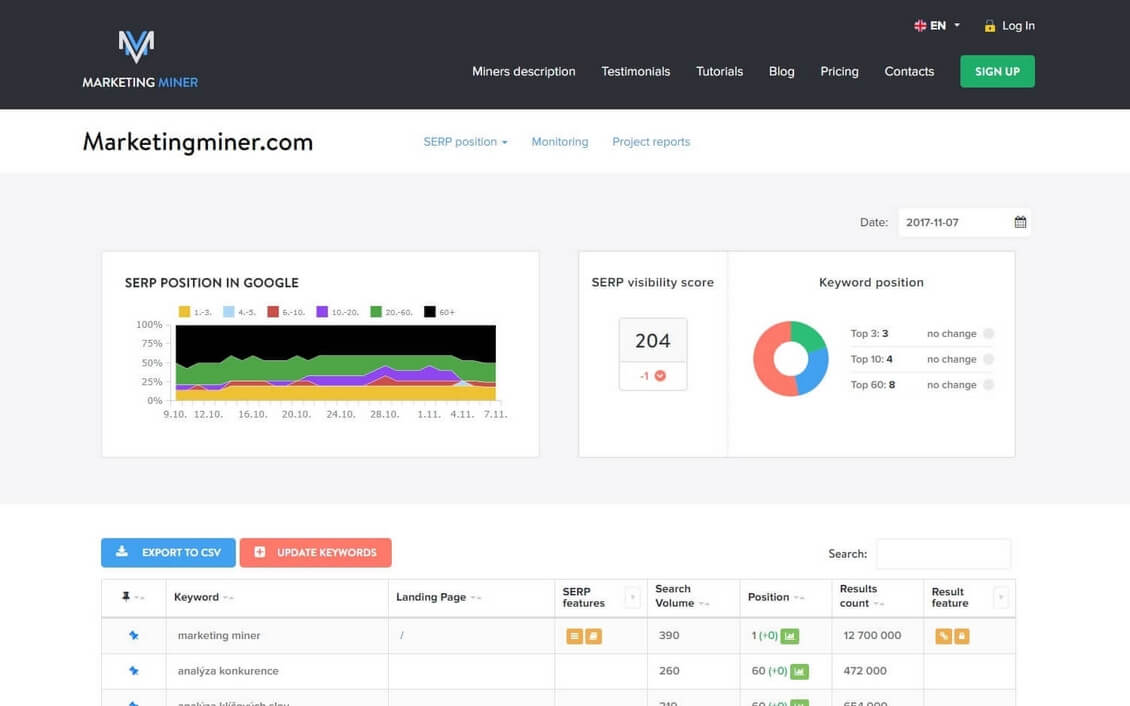Click the plus icon on Update Keywords
Image resolution: width=1130 pixels, height=706 pixels.
259,552
